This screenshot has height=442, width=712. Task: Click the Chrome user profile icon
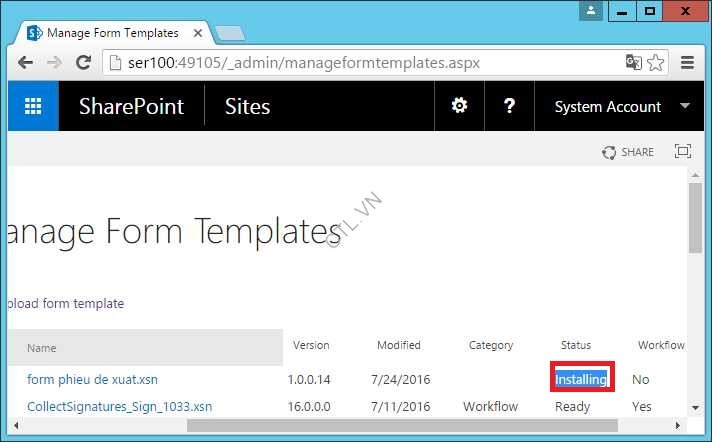point(592,11)
